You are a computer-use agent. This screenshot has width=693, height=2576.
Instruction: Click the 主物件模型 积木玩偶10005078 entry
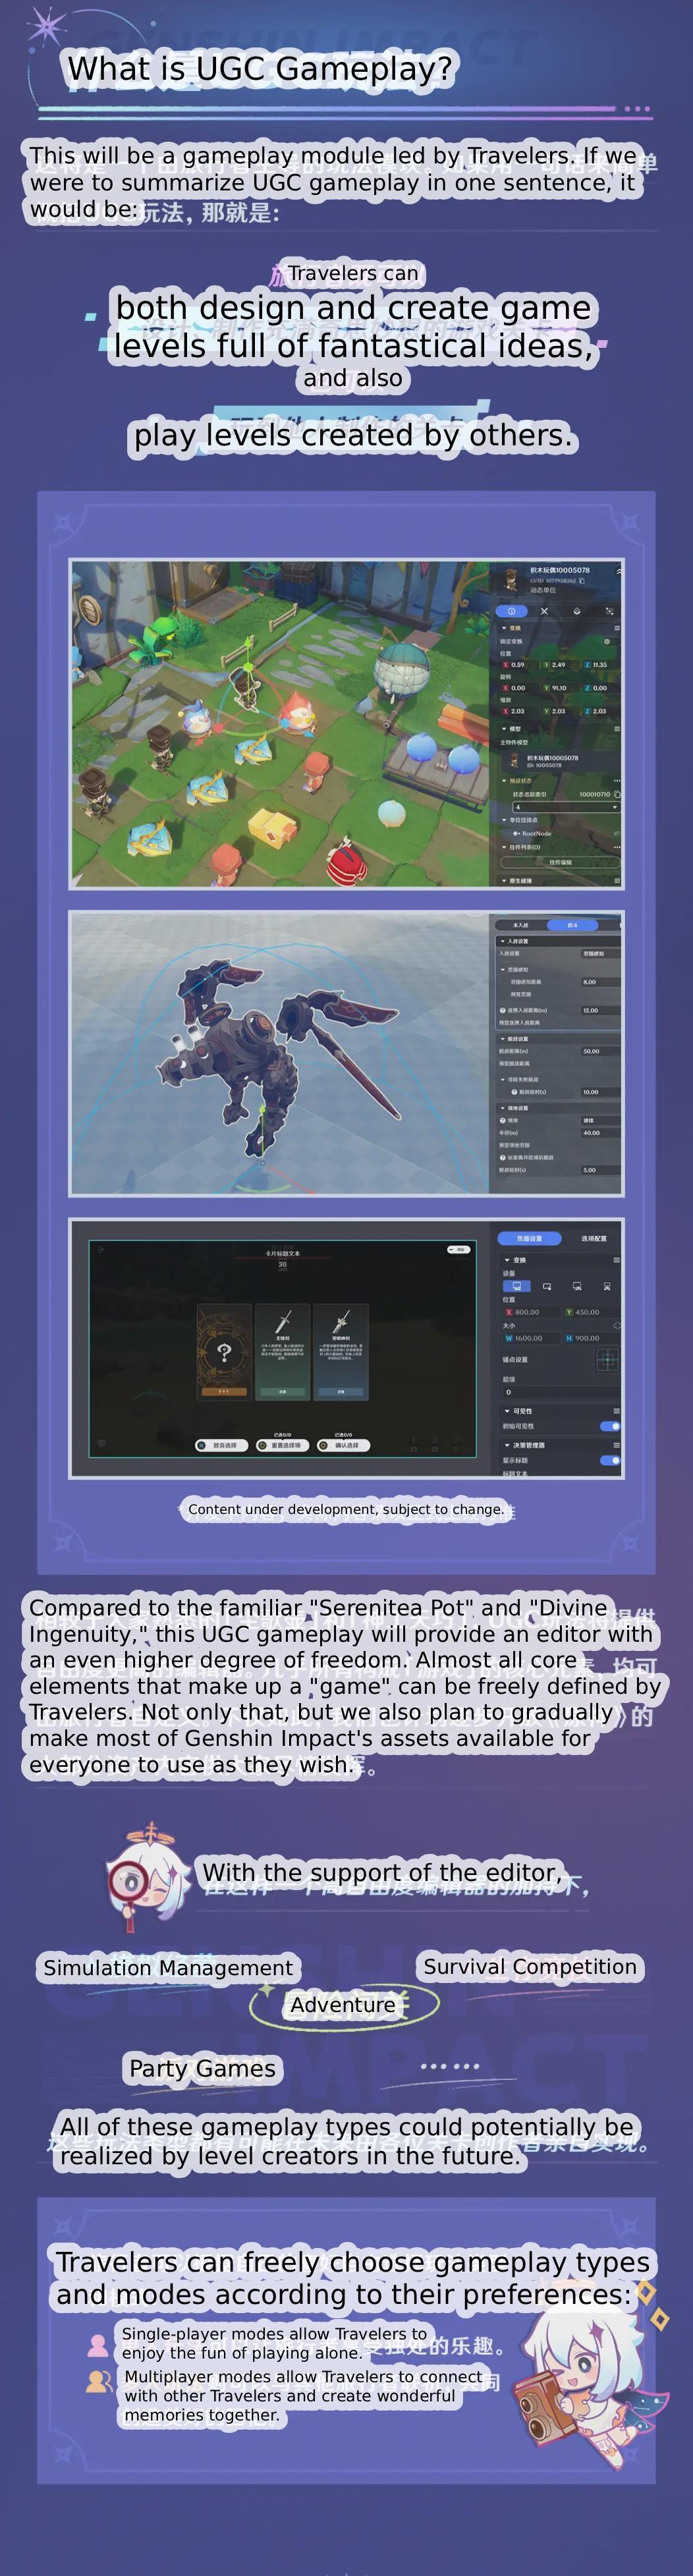tap(561, 762)
